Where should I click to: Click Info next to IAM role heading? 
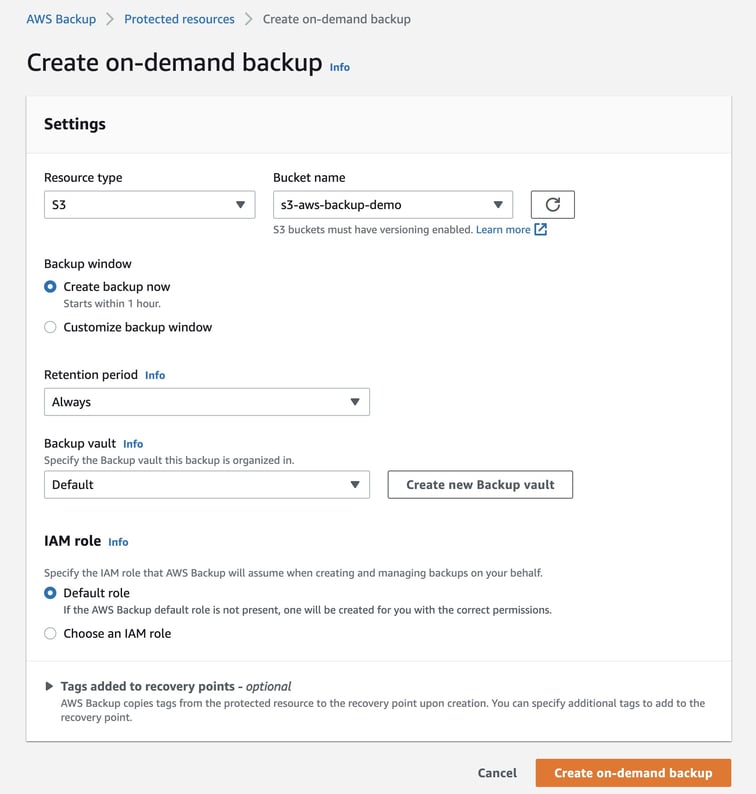coord(118,542)
